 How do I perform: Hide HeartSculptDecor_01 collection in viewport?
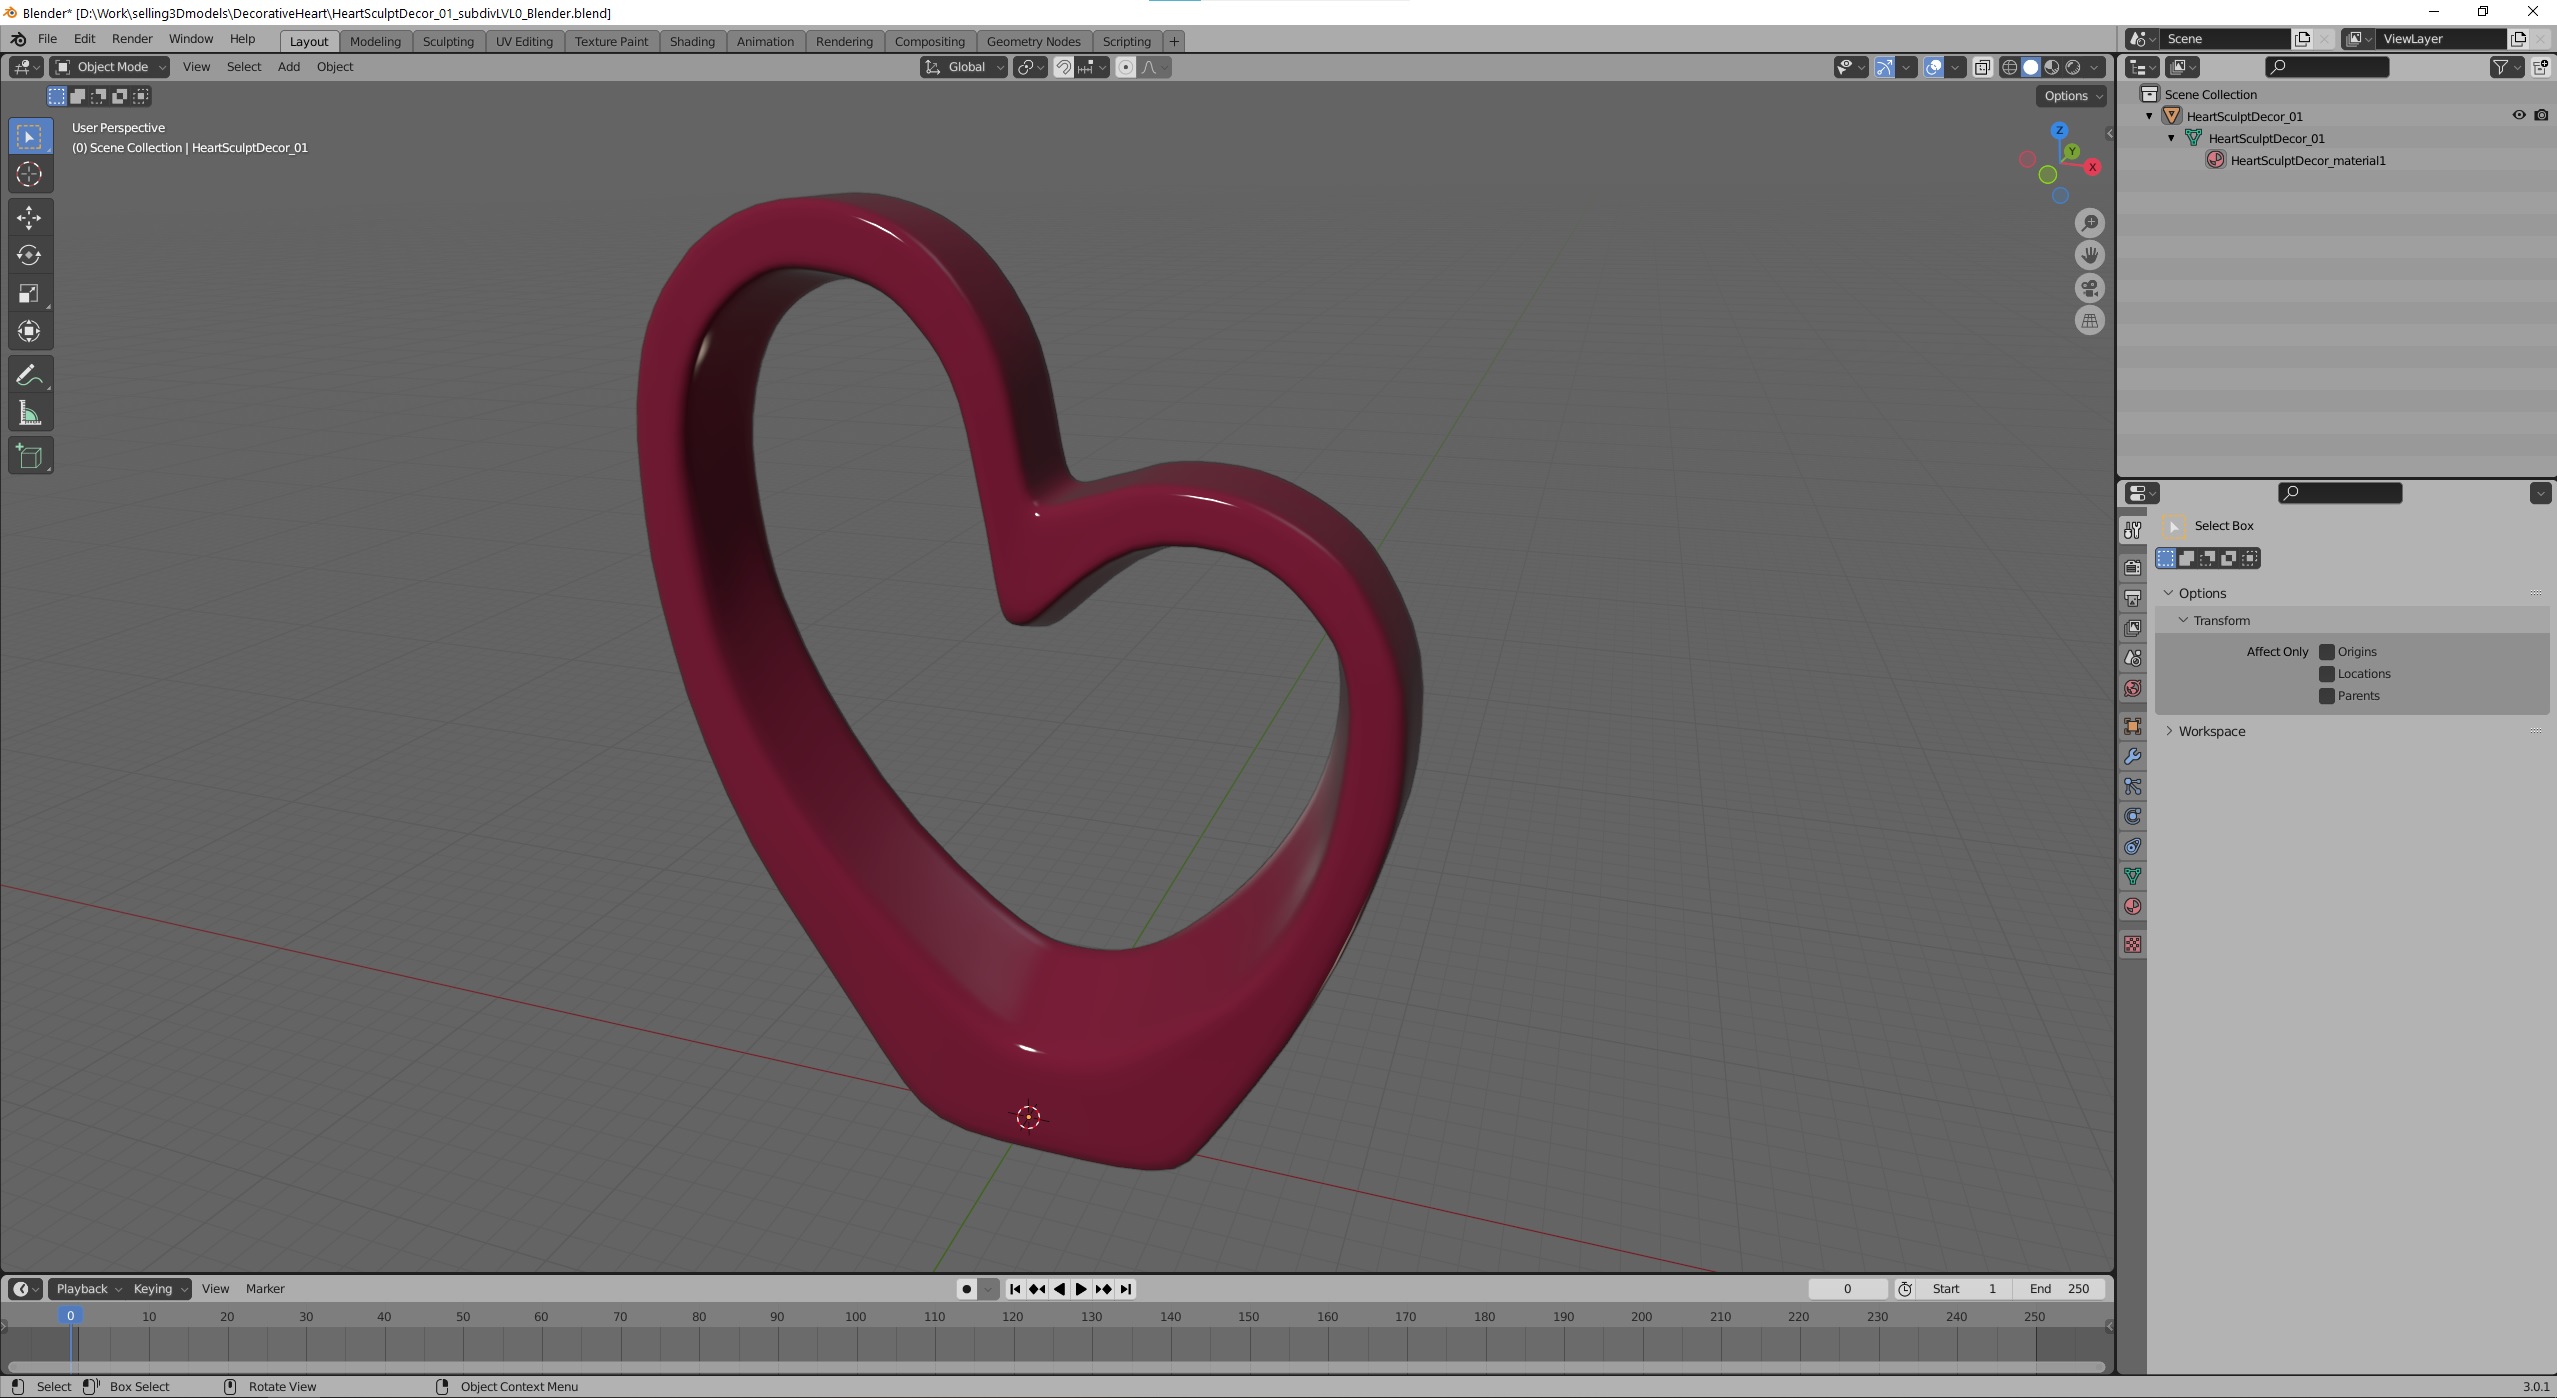coord(2518,116)
